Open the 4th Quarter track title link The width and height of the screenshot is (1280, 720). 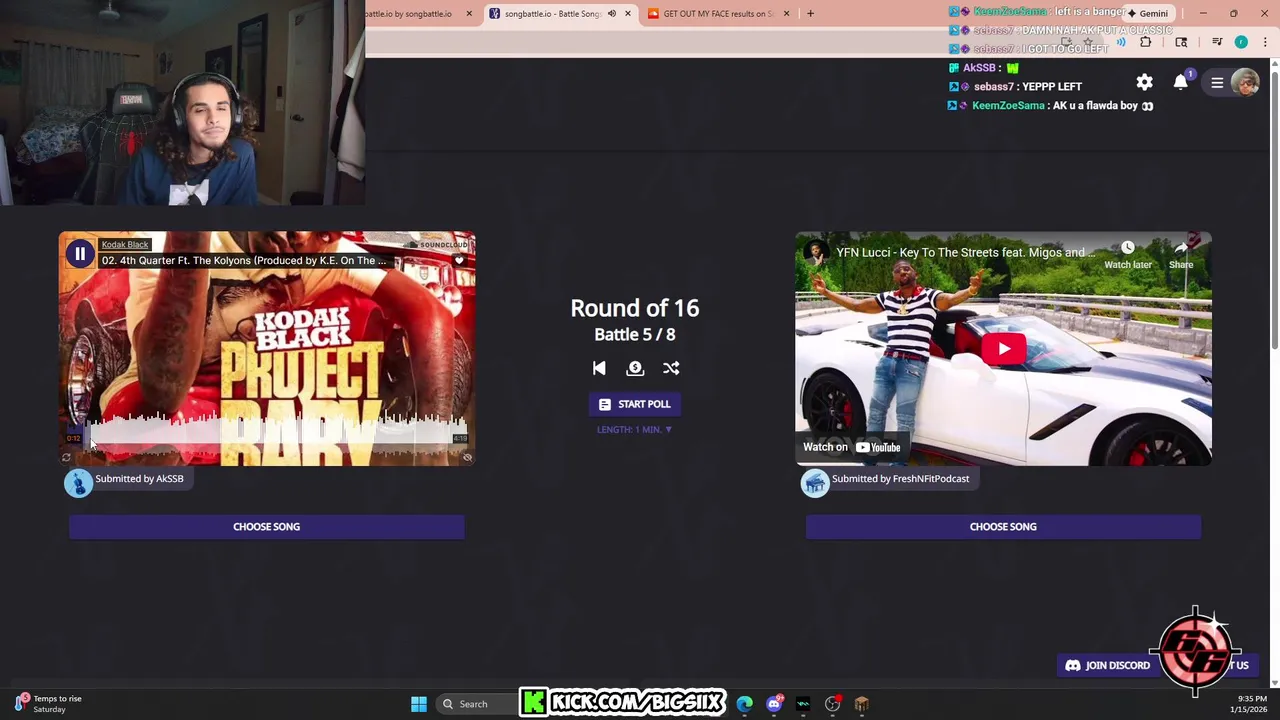point(243,260)
